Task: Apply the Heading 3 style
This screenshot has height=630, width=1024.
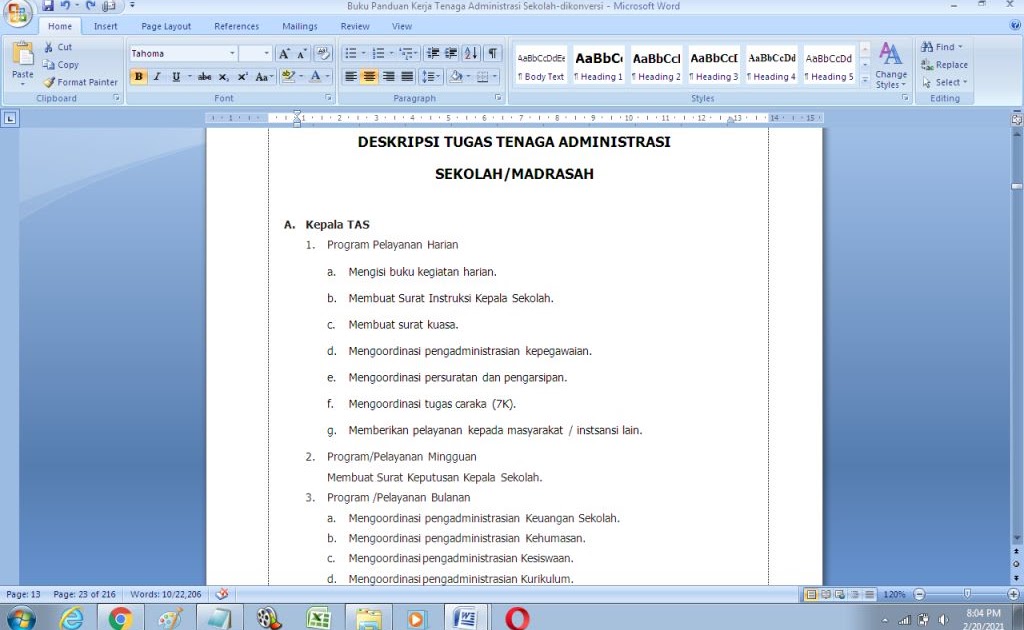Action: coord(714,66)
